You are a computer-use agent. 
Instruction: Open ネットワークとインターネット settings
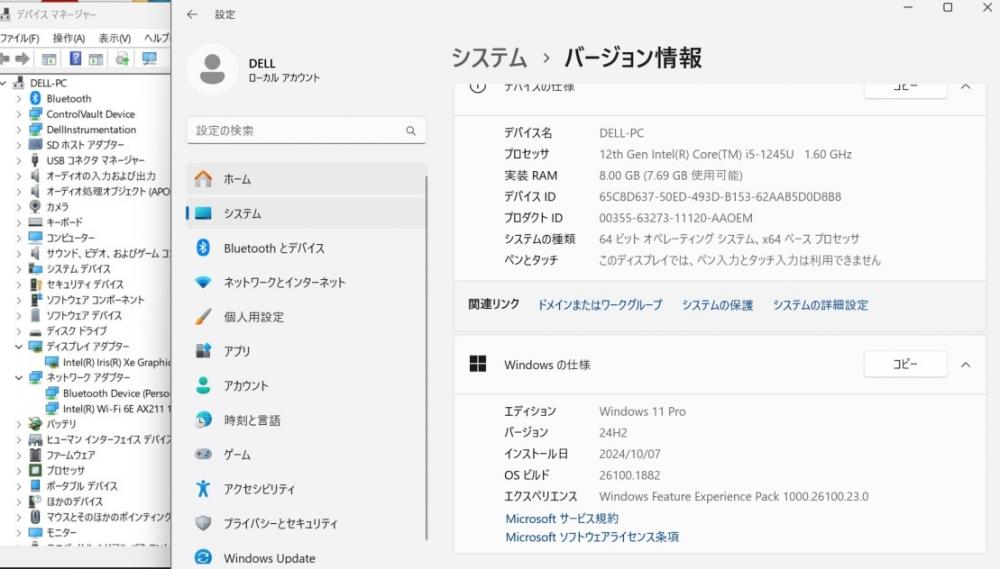tap(306, 283)
